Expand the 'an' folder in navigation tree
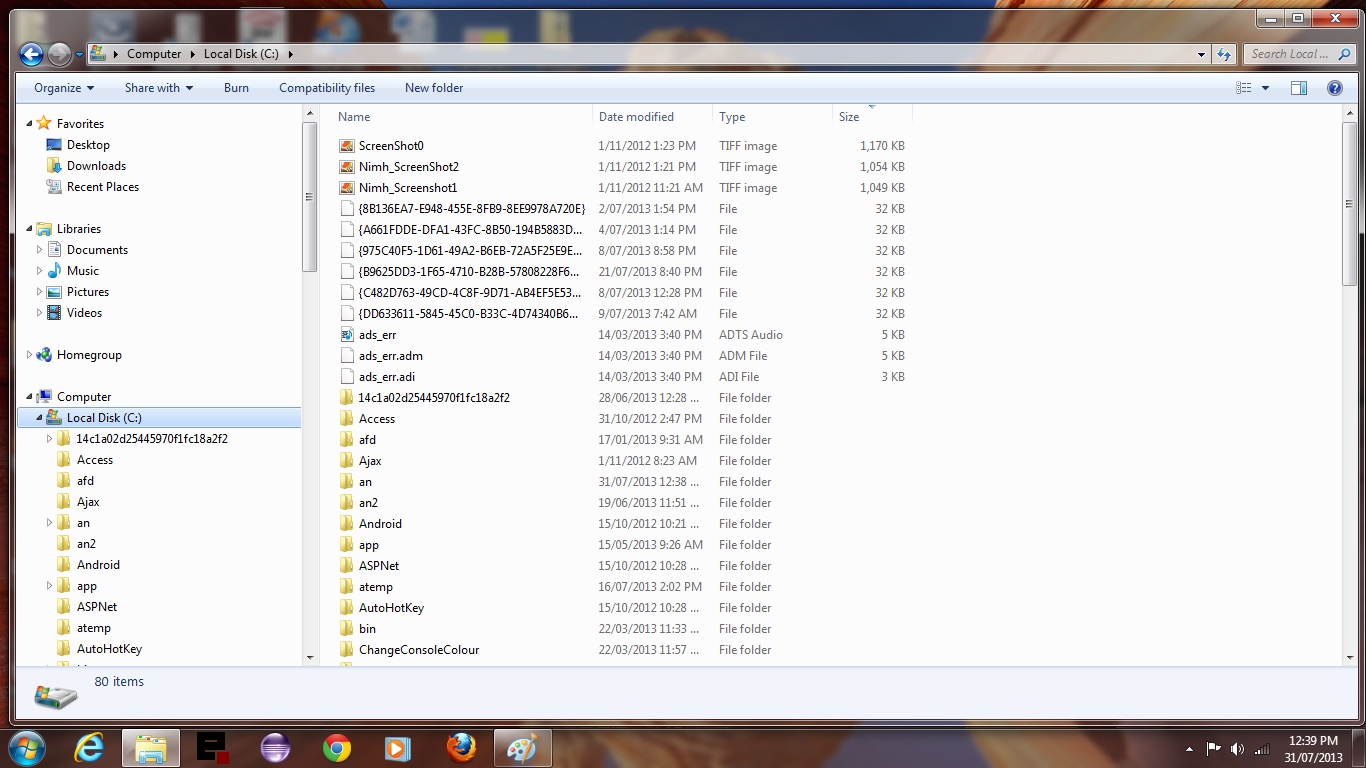The width and height of the screenshot is (1366, 768). [x=49, y=523]
